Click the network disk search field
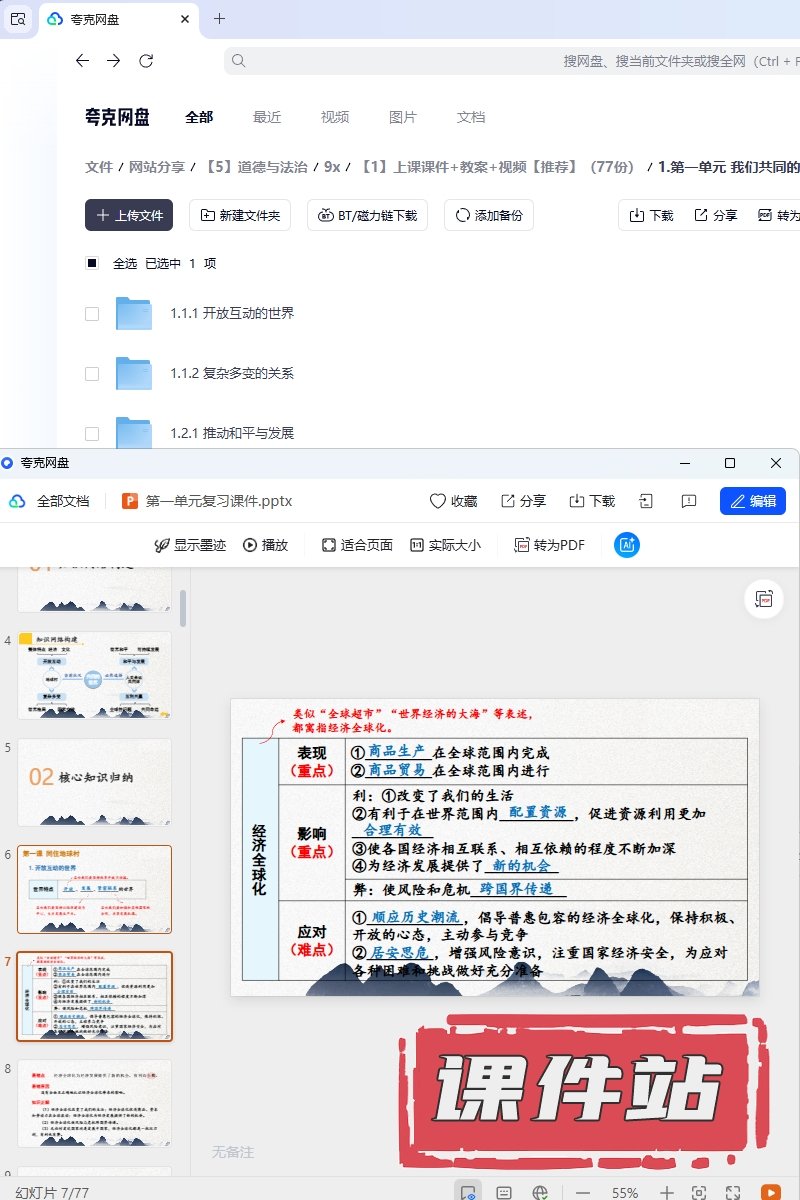This screenshot has width=800, height=1200. pyautogui.click(x=510, y=61)
